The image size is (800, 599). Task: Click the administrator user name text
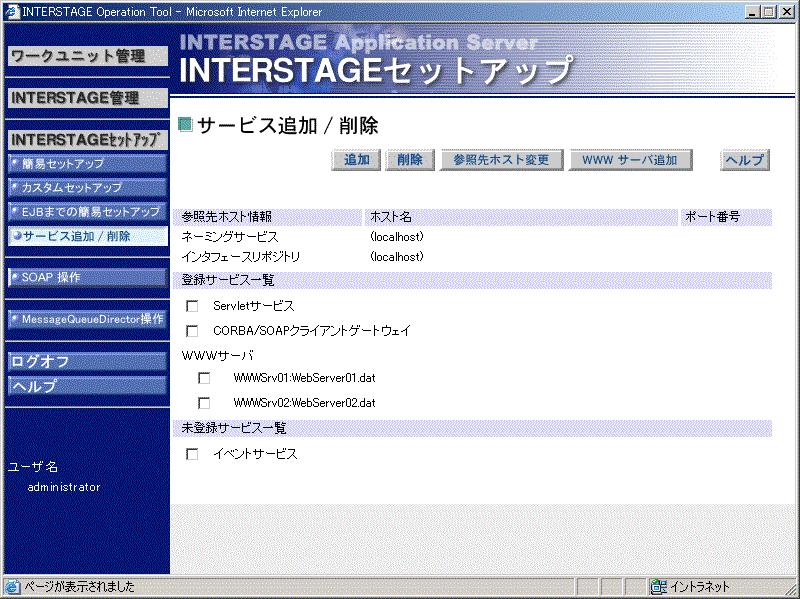click(64, 487)
